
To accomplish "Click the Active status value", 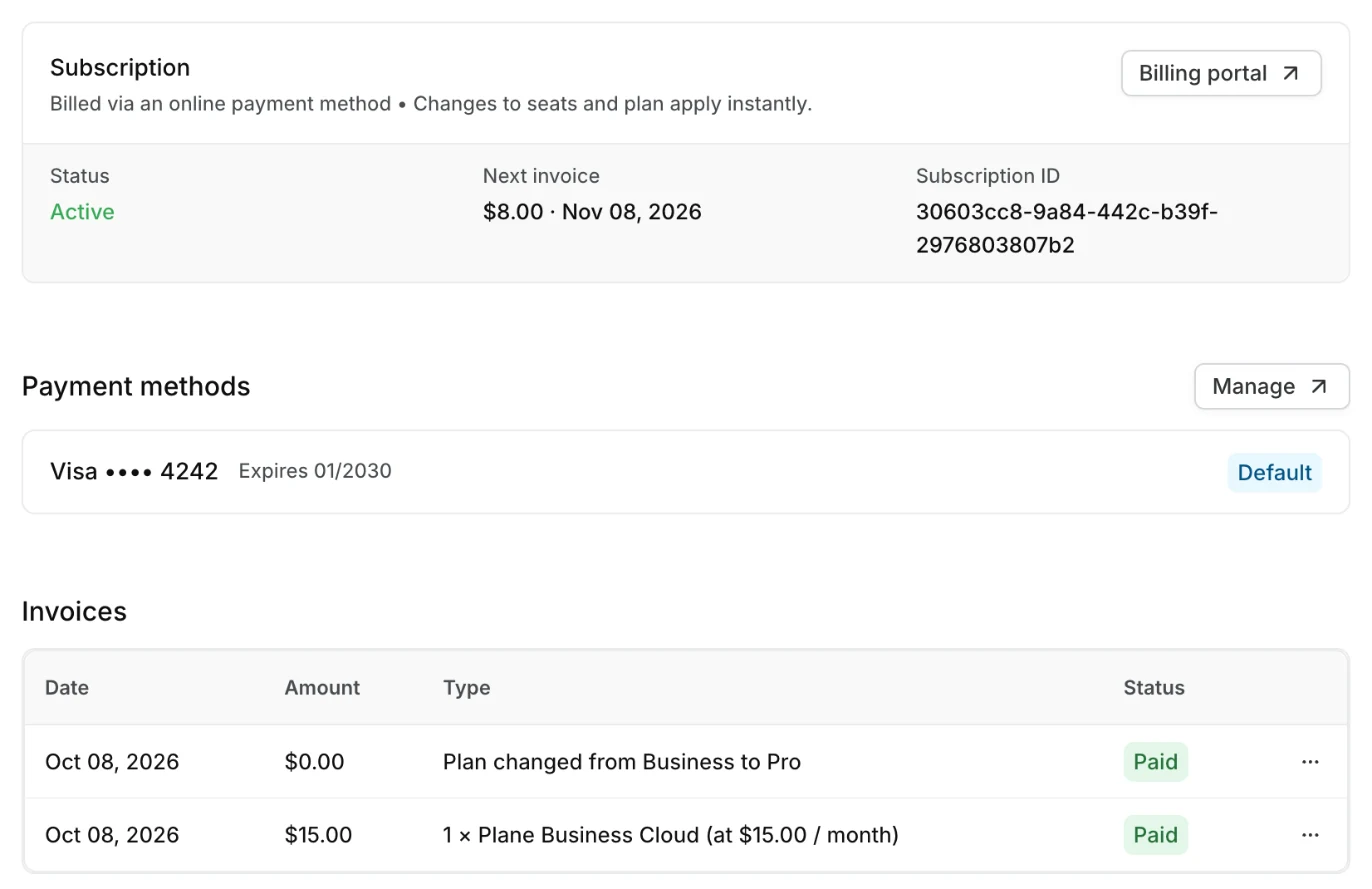I will click(x=82, y=212).
